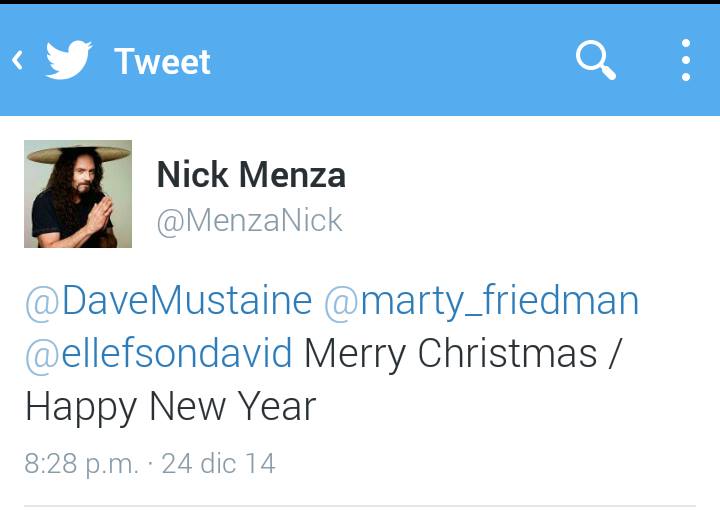720x514 pixels.
Task: Open the search magnifier icon
Action: 596,60
